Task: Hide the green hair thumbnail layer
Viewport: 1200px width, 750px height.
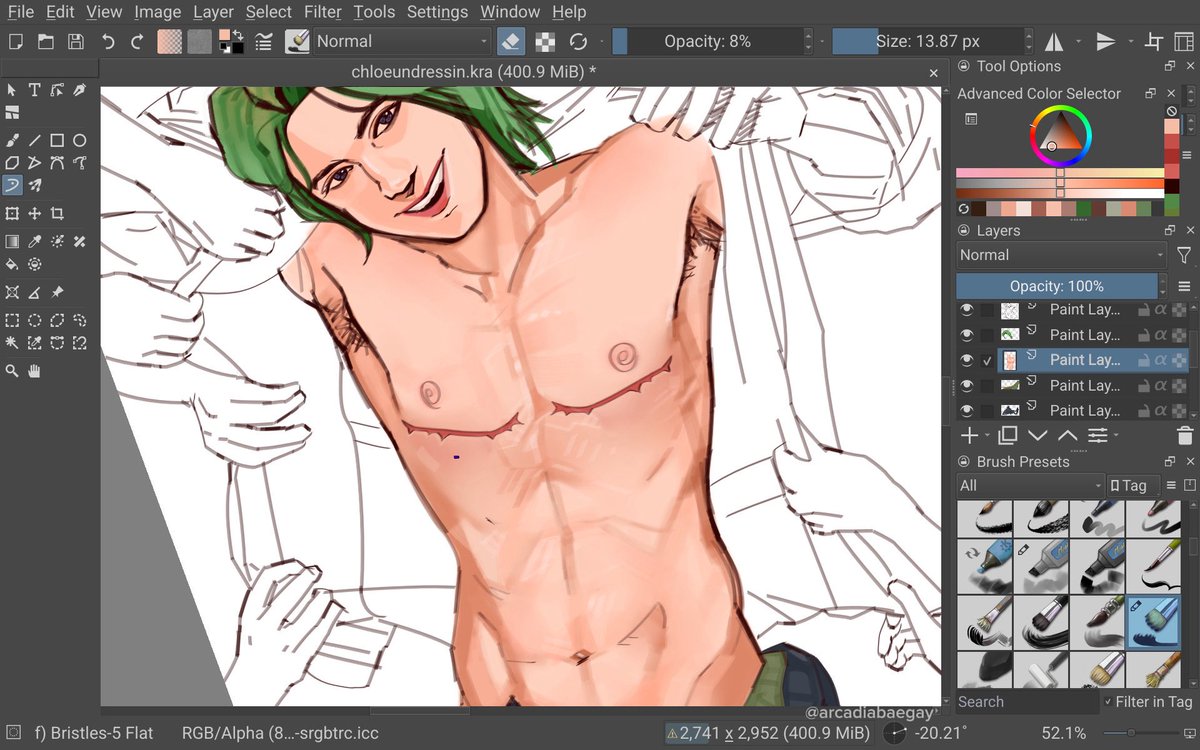Action: pyautogui.click(x=966, y=335)
